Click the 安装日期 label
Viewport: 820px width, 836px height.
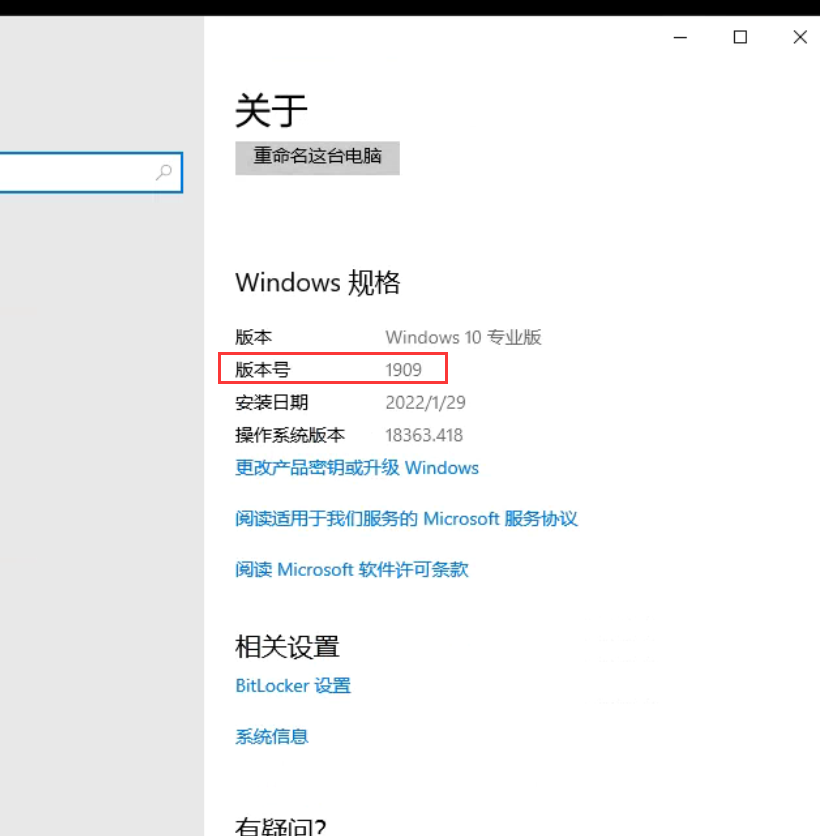(271, 403)
